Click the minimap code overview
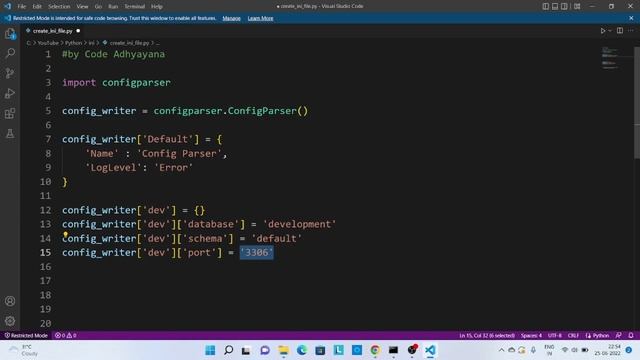Image resolution: width=640 pixels, height=360 pixels. point(610,58)
